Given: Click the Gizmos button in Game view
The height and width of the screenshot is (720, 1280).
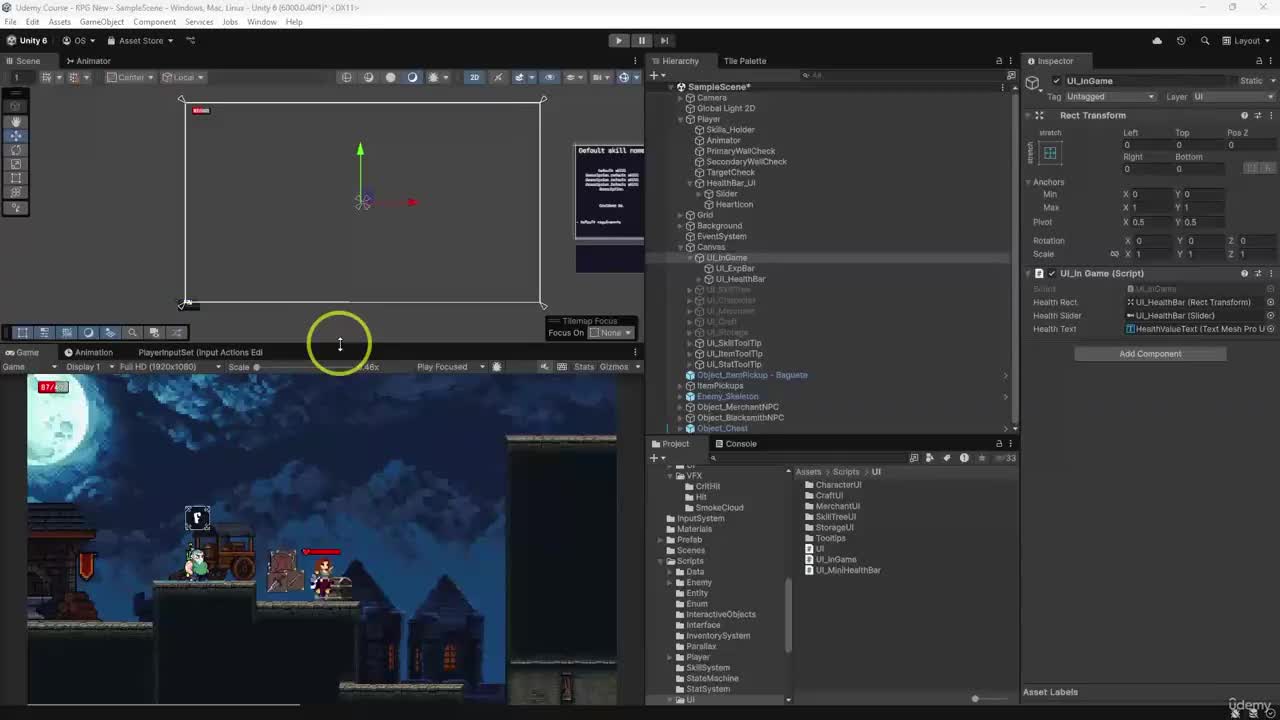Looking at the screenshot, I should coord(613,367).
